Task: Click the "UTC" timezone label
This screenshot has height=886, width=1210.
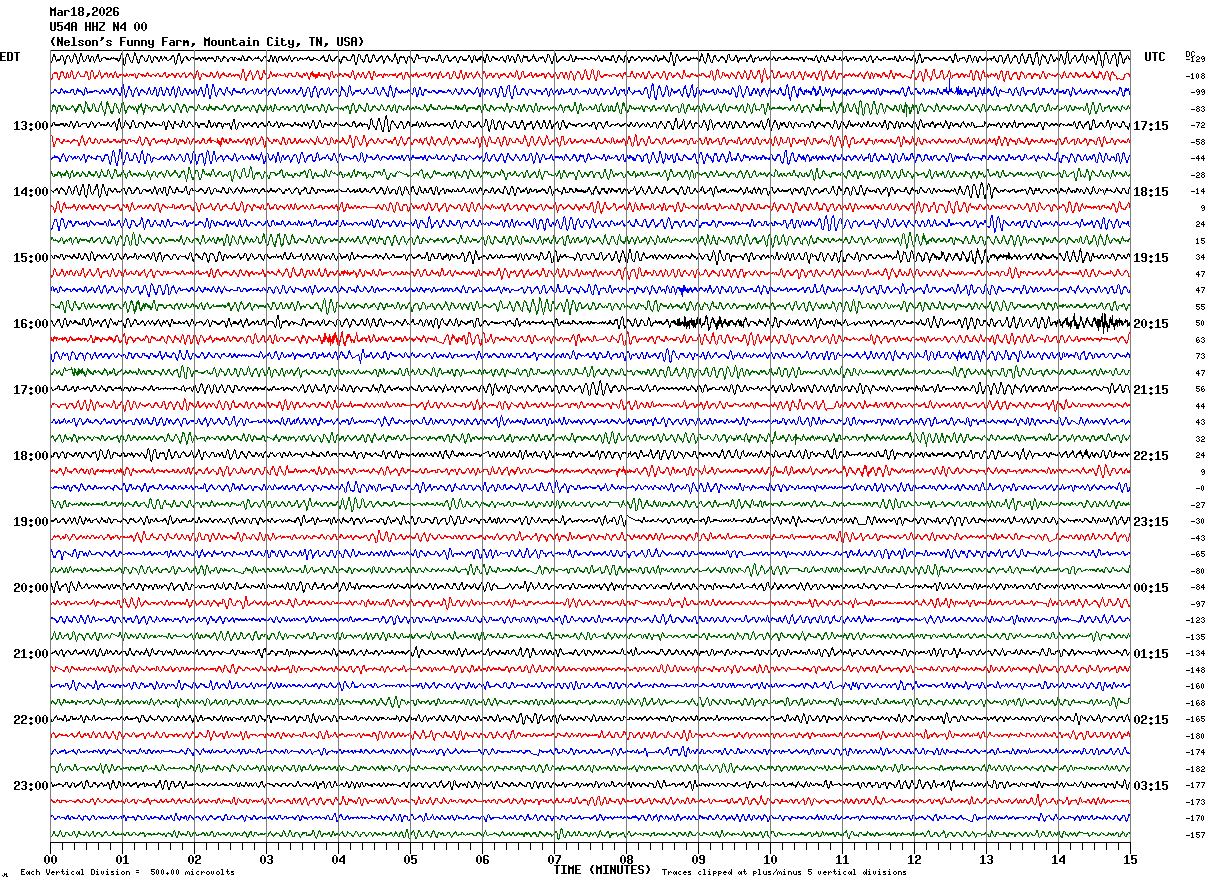Action: pos(1155,57)
